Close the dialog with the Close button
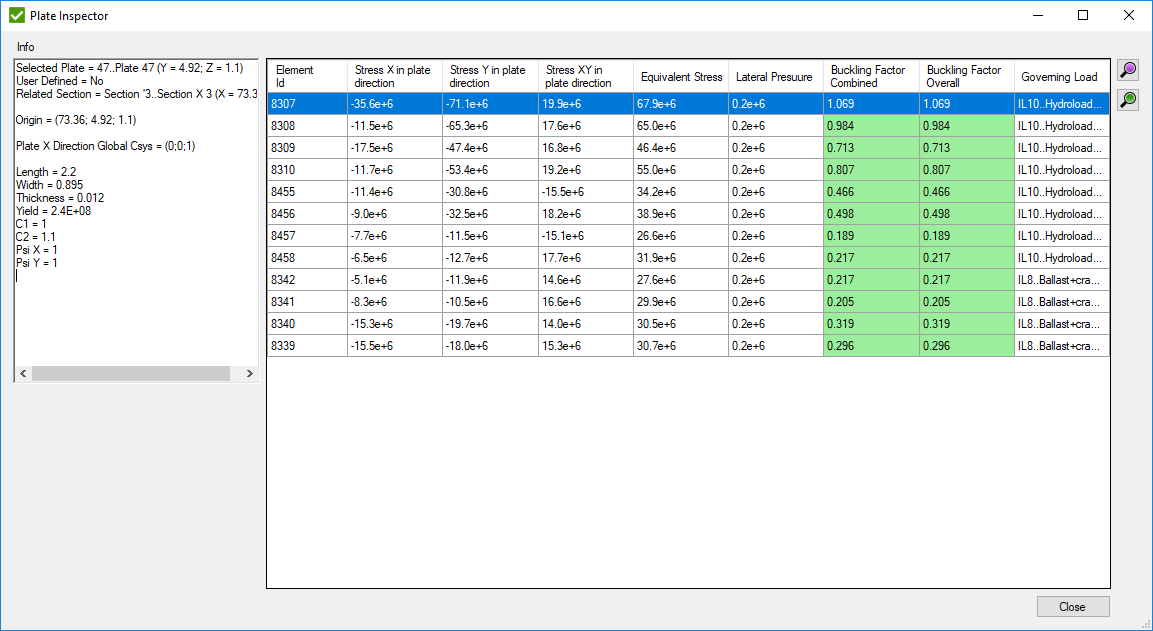Screen dimensions: 1153x631 [1073, 607]
